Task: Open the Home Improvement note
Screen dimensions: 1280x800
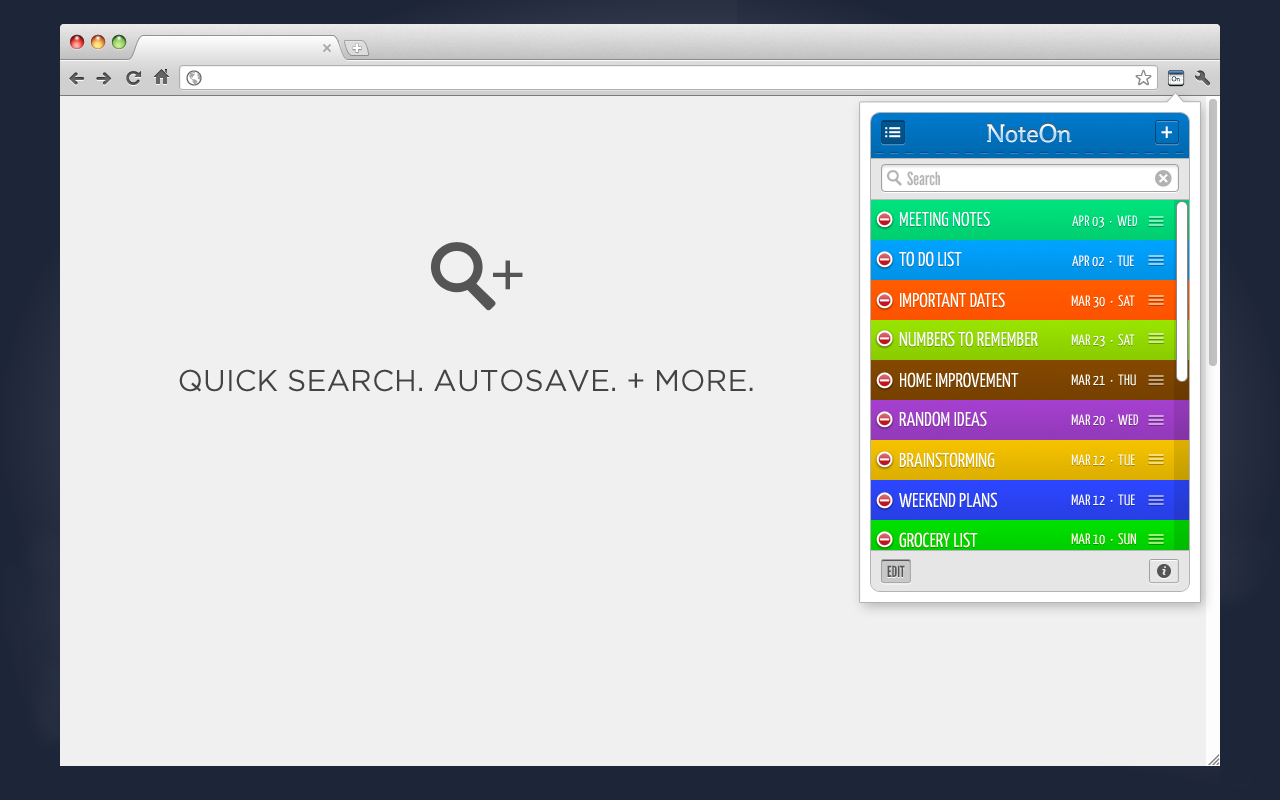Action: [x=1023, y=380]
